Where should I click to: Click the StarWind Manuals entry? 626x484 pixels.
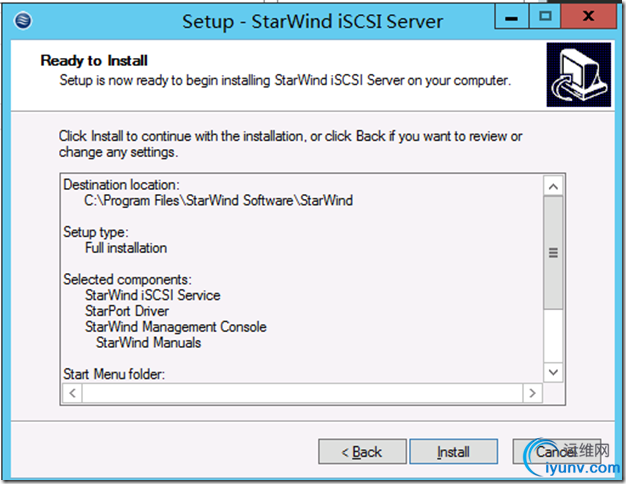pos(148,343)
